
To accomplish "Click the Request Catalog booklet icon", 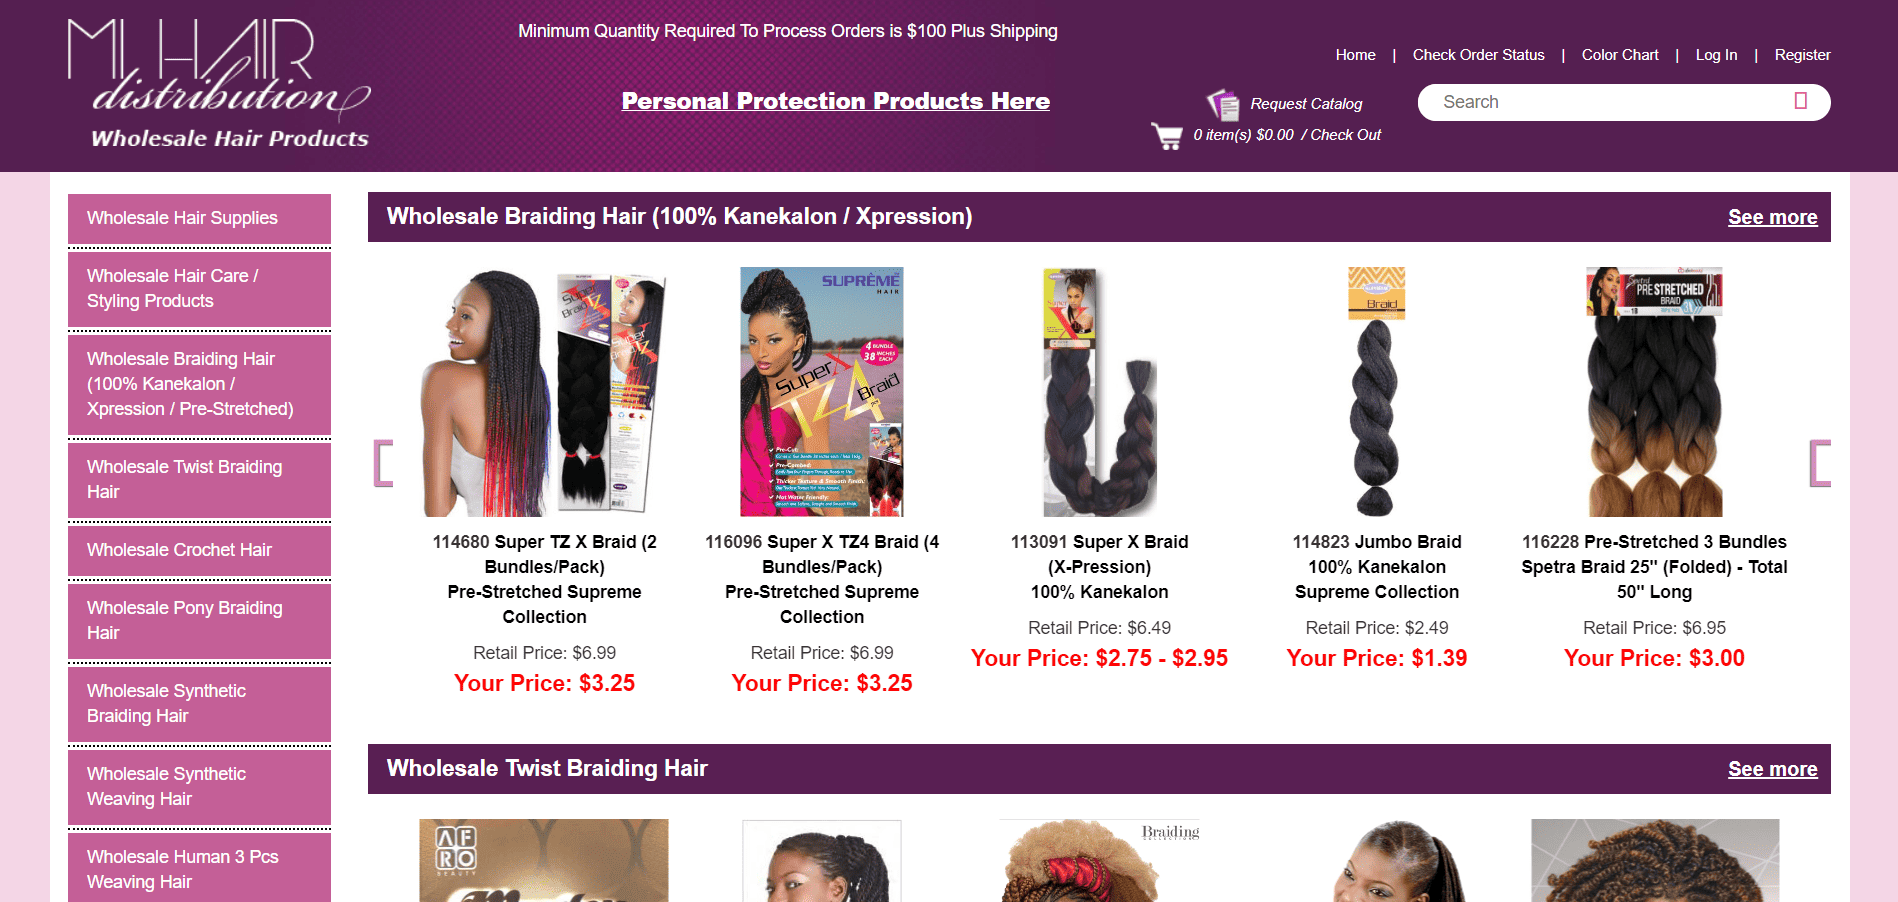I will coord(1223,104).
